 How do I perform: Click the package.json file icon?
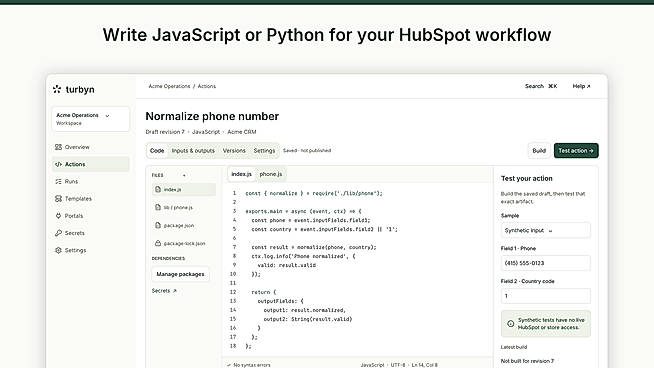pyautogui.click(x=158, y=225)
